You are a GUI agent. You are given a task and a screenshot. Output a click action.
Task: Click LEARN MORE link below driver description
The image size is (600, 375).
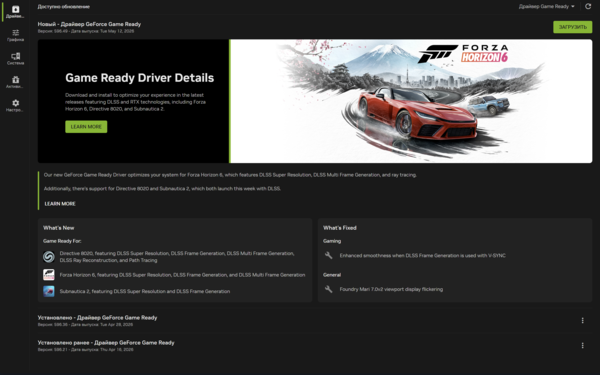60,204
